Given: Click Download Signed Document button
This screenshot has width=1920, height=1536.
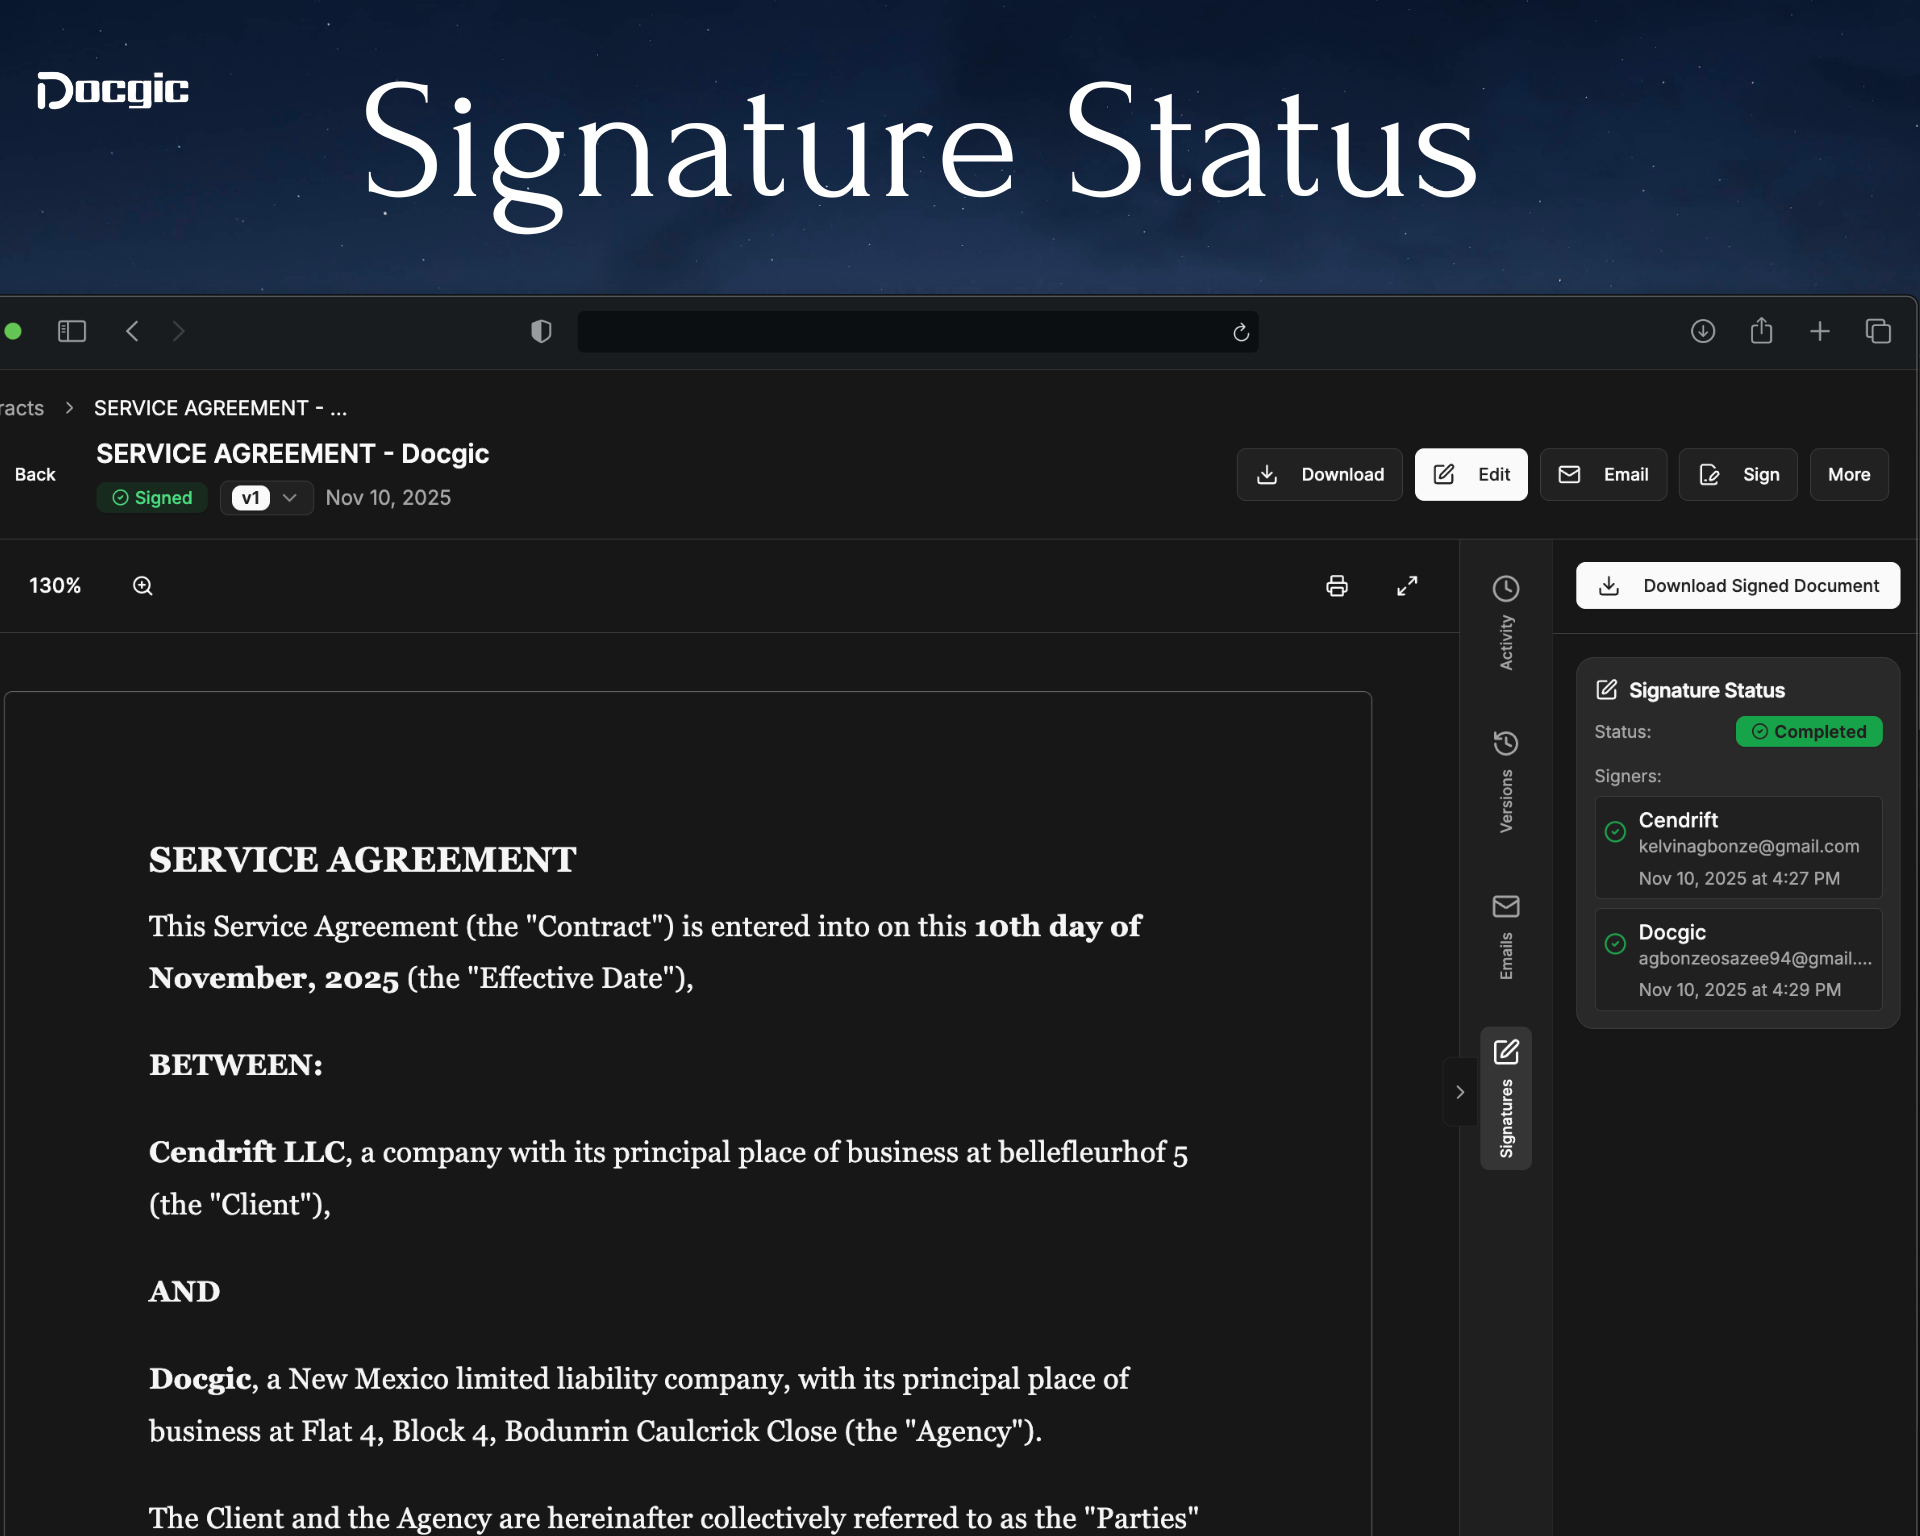Looking at the screenshot, I should (1737, 586).
